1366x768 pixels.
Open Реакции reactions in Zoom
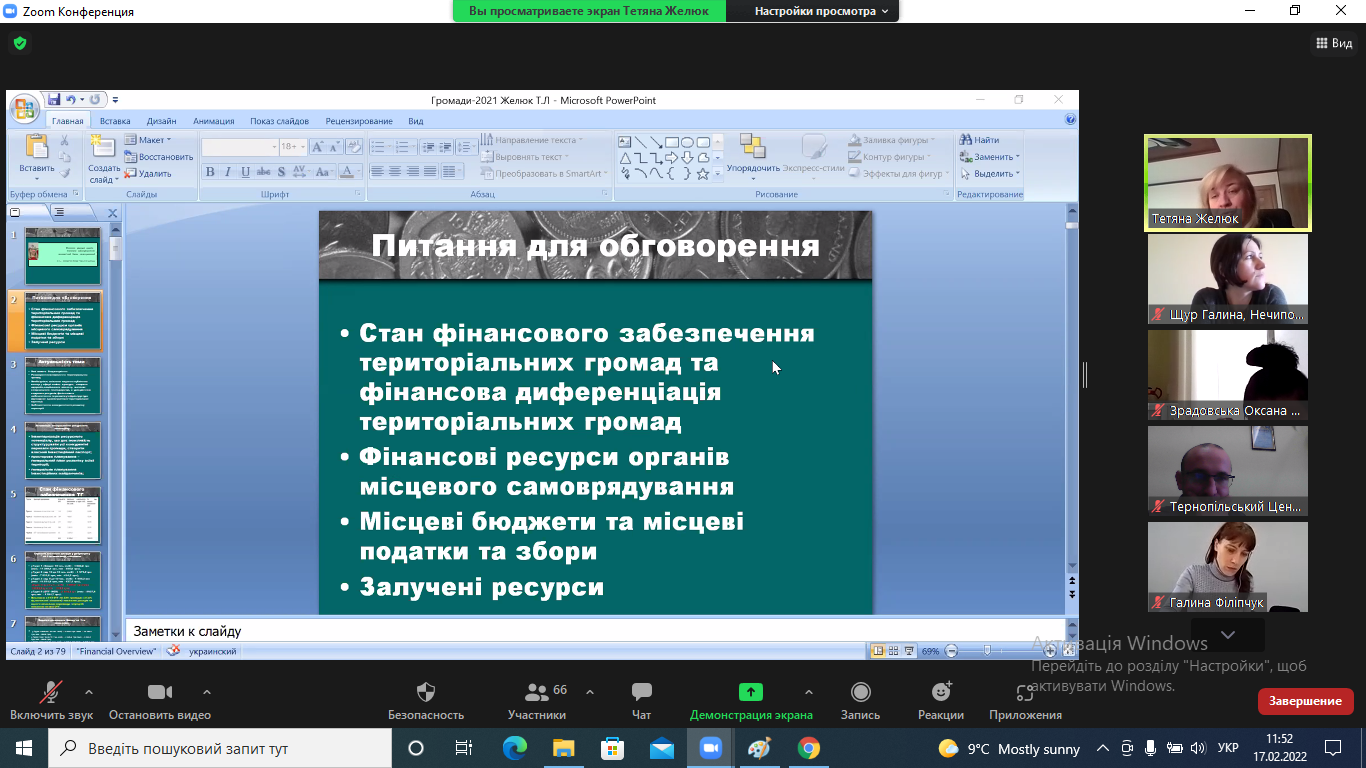[941, 701]
